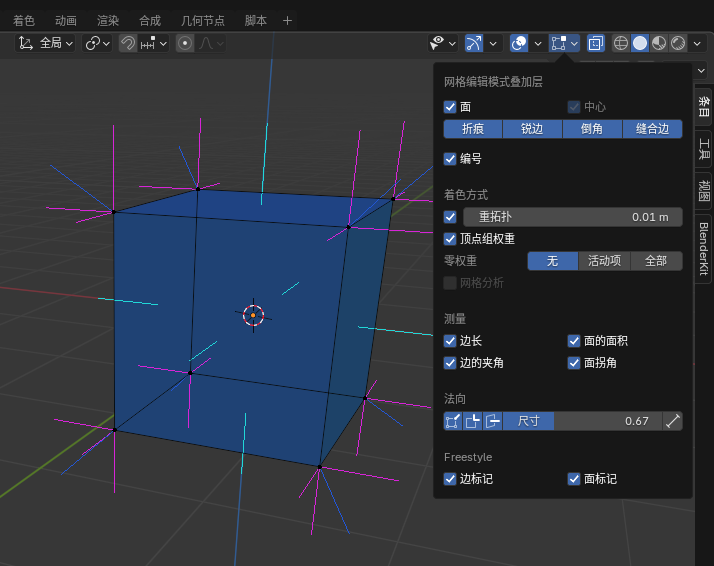Toggle split normals display icon

[x=473, y=421]
